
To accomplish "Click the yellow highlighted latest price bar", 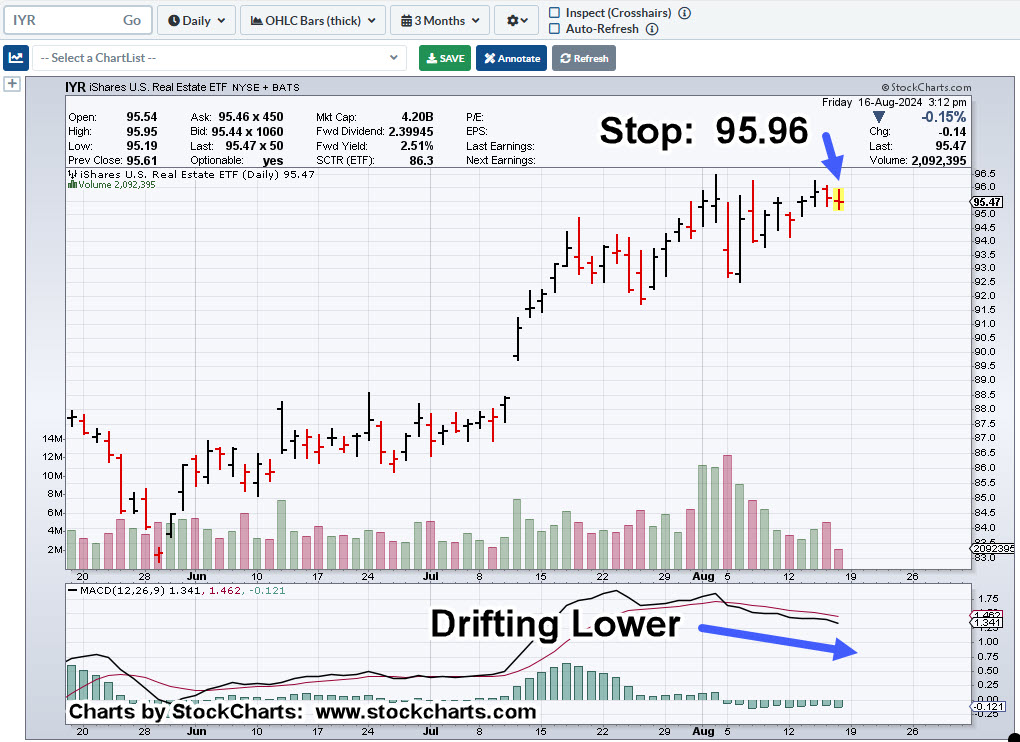I will pos(840,199).
